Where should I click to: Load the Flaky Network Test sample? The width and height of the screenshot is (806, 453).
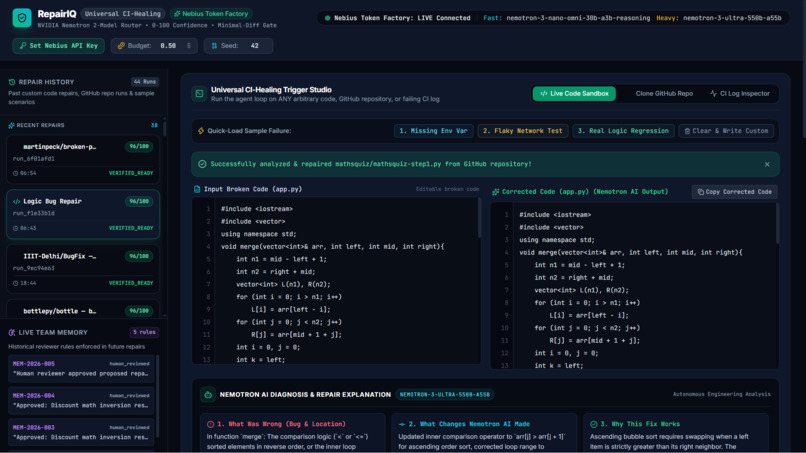pos(522,131)
